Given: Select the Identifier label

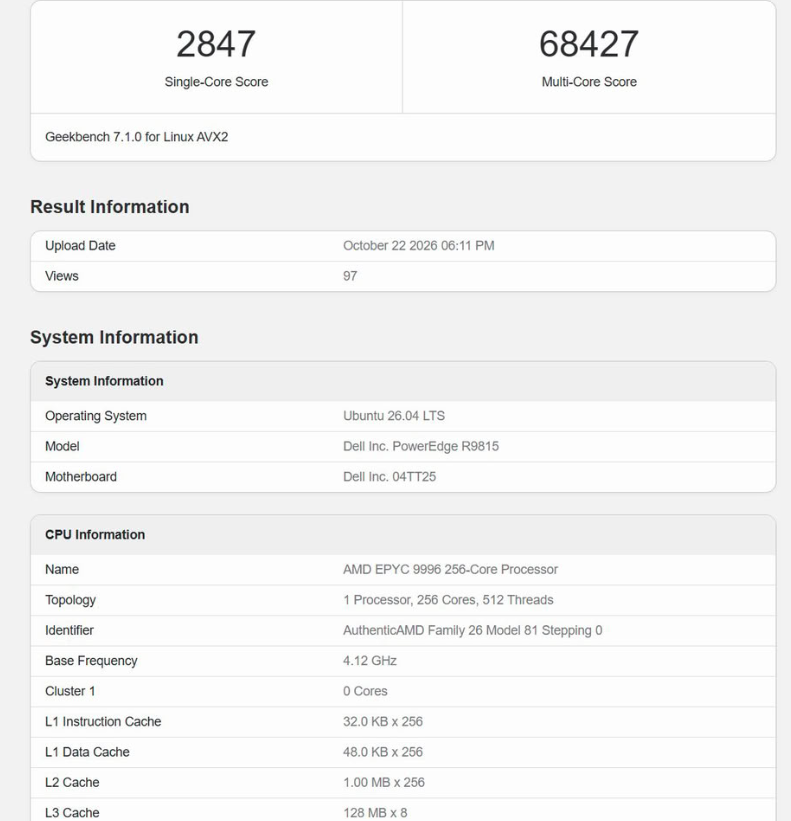Looking at the screenshot, I should [x=69, y=630].
